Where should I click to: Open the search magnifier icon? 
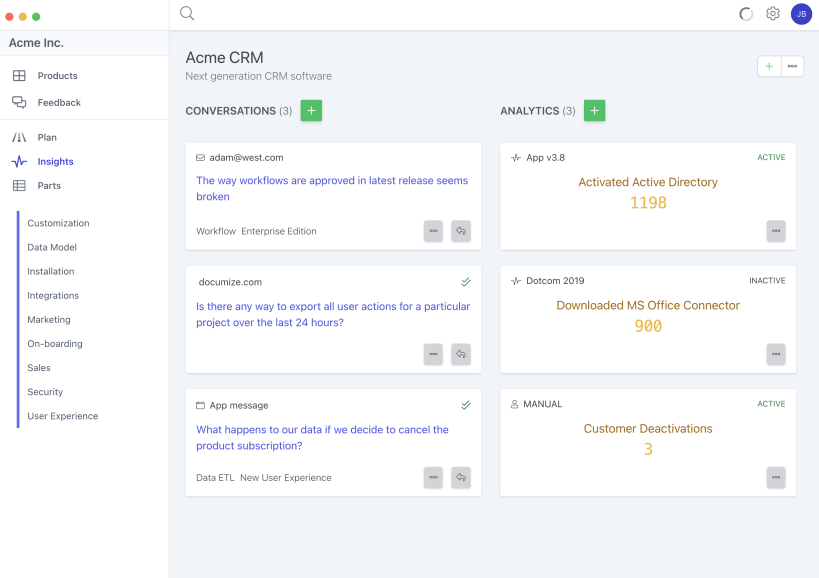click(187, 13)
